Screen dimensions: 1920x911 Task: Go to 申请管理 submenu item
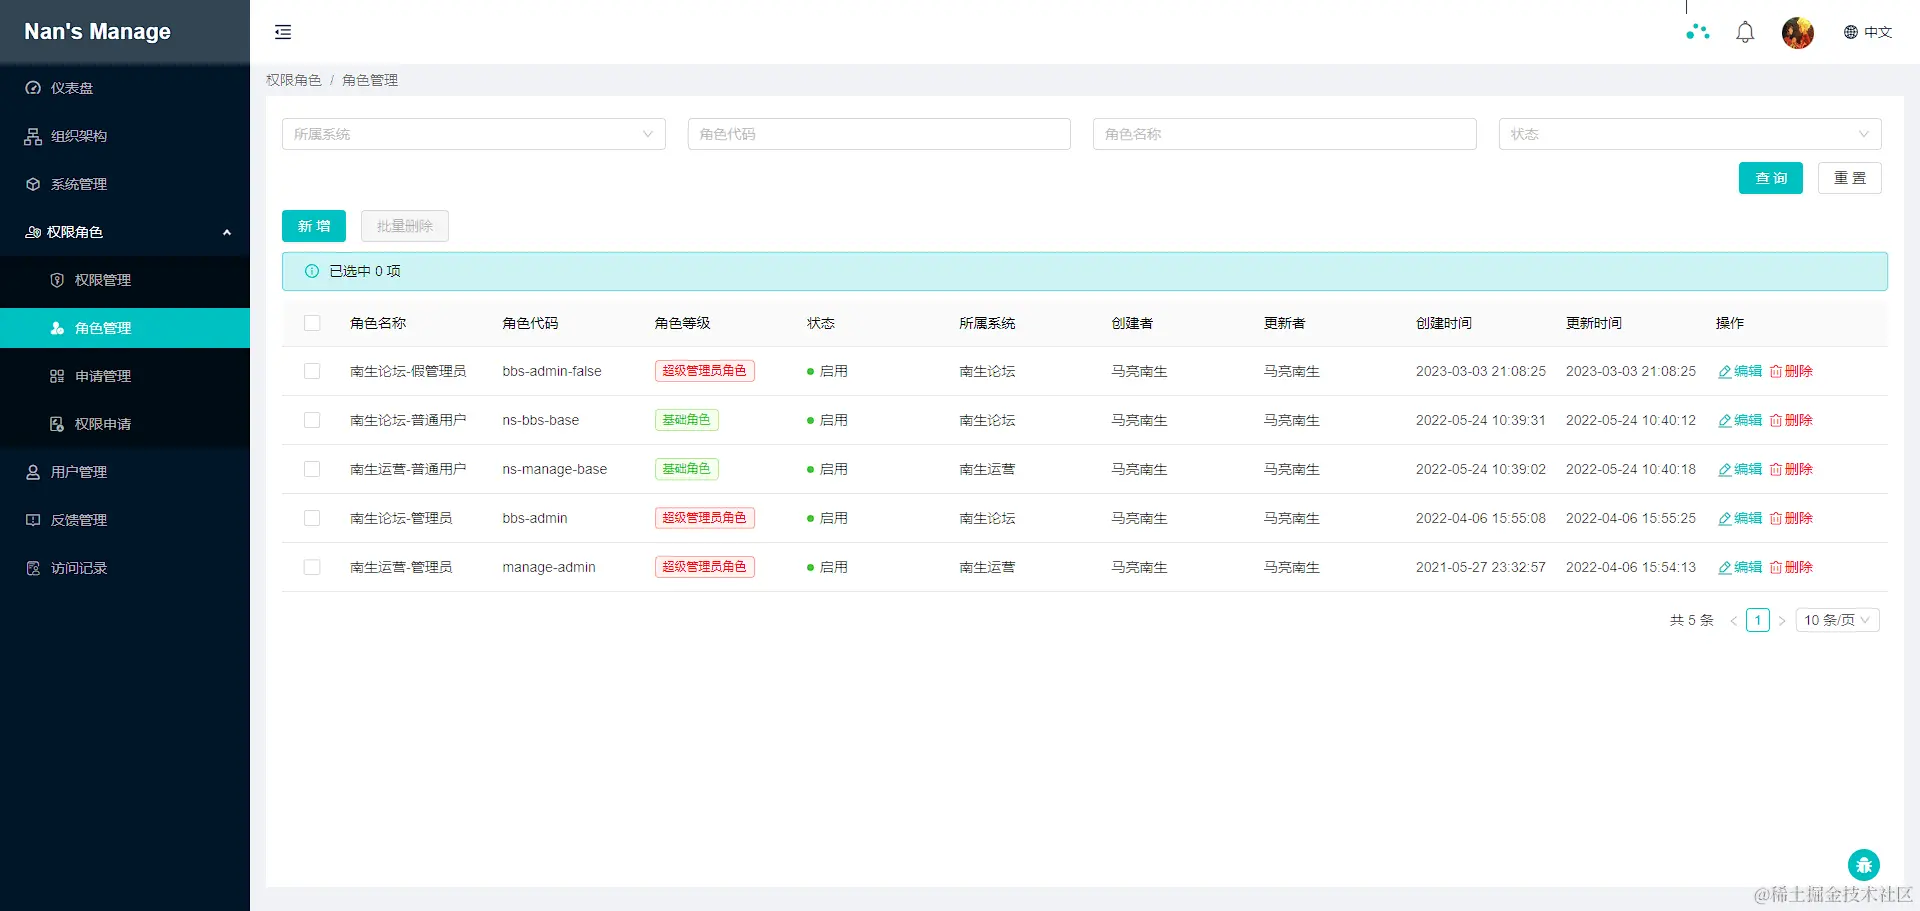(x=125, y=376)
